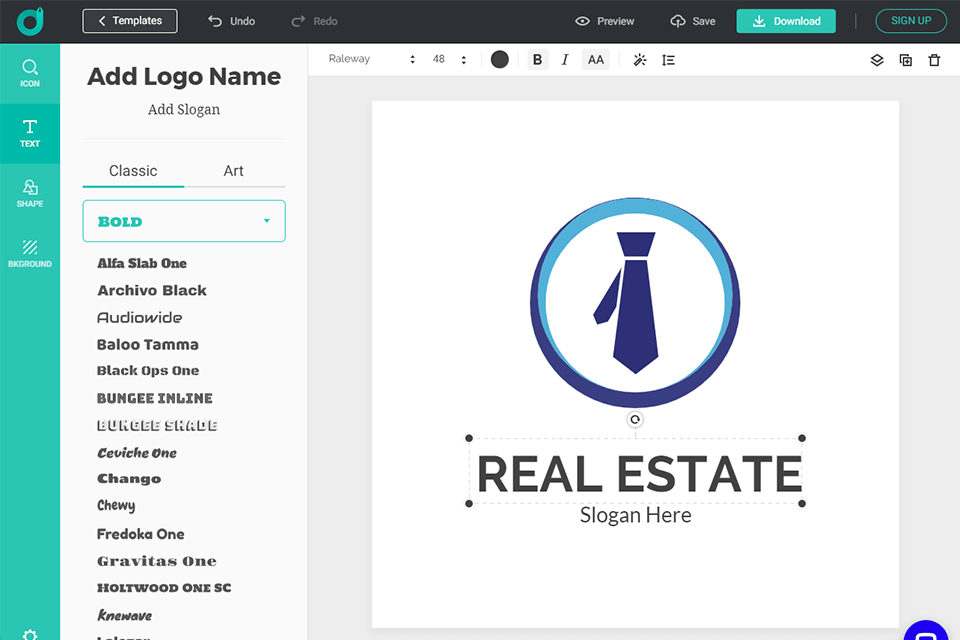Click the text color swatch
960x640 pixels.
(500, 59)
